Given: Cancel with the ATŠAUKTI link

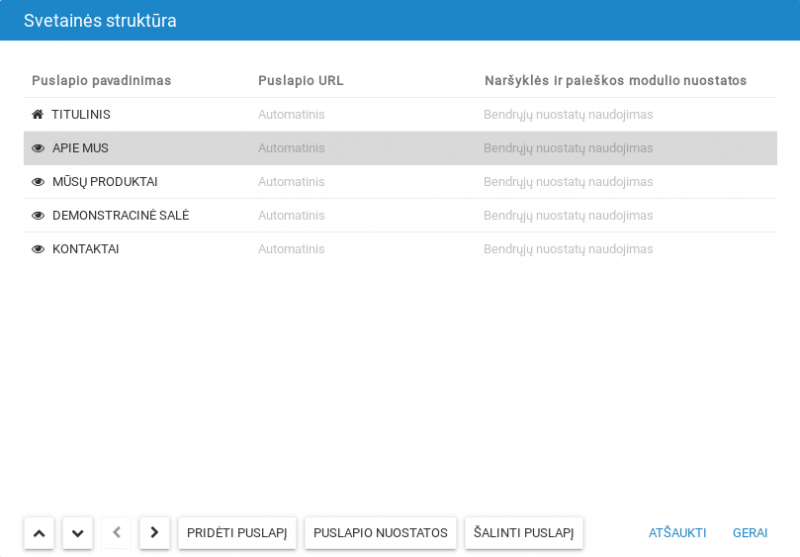Looking at the screenshot, I should coord(677,532).
